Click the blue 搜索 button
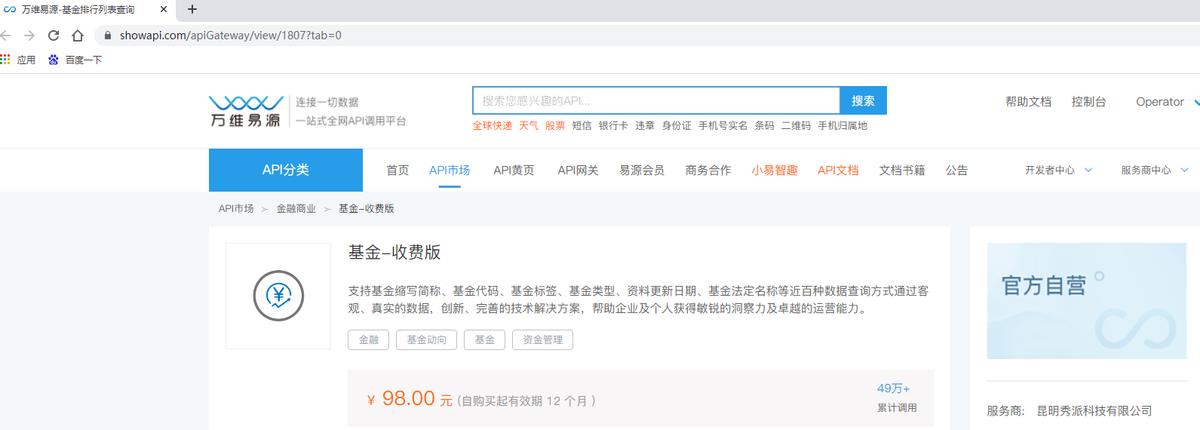The width and height of the screenshot is (1200, 430). [x=863, y=100]
